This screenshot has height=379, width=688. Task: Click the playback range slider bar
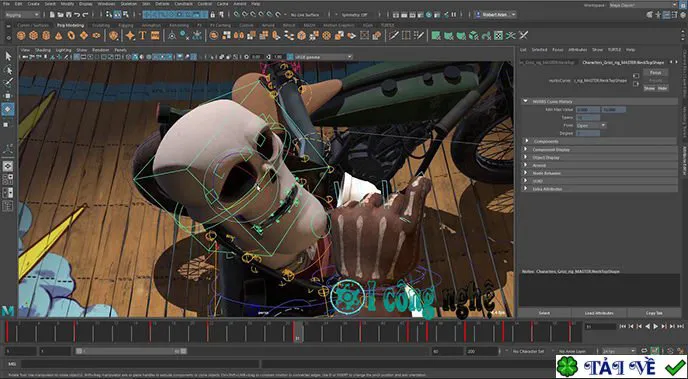(x=131, y=351)
